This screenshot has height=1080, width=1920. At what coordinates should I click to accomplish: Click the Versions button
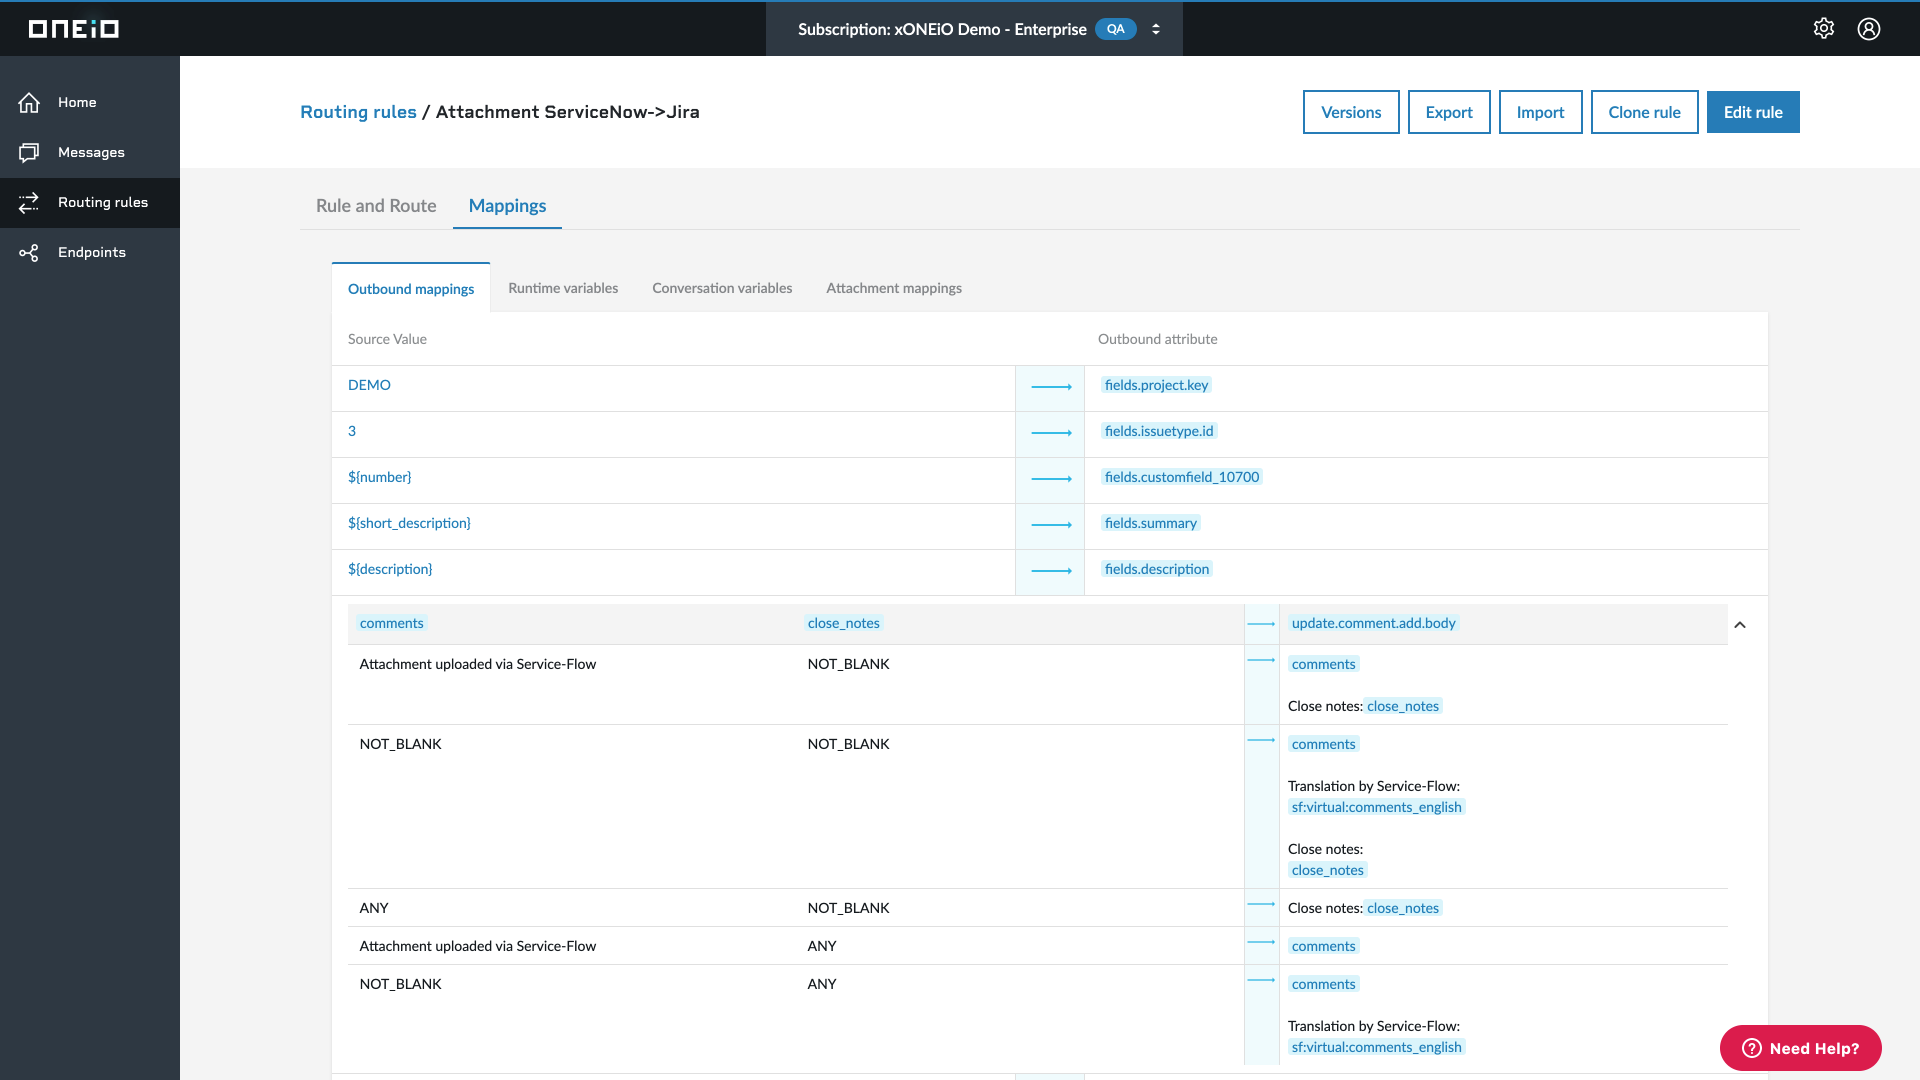pos(1351,112)
